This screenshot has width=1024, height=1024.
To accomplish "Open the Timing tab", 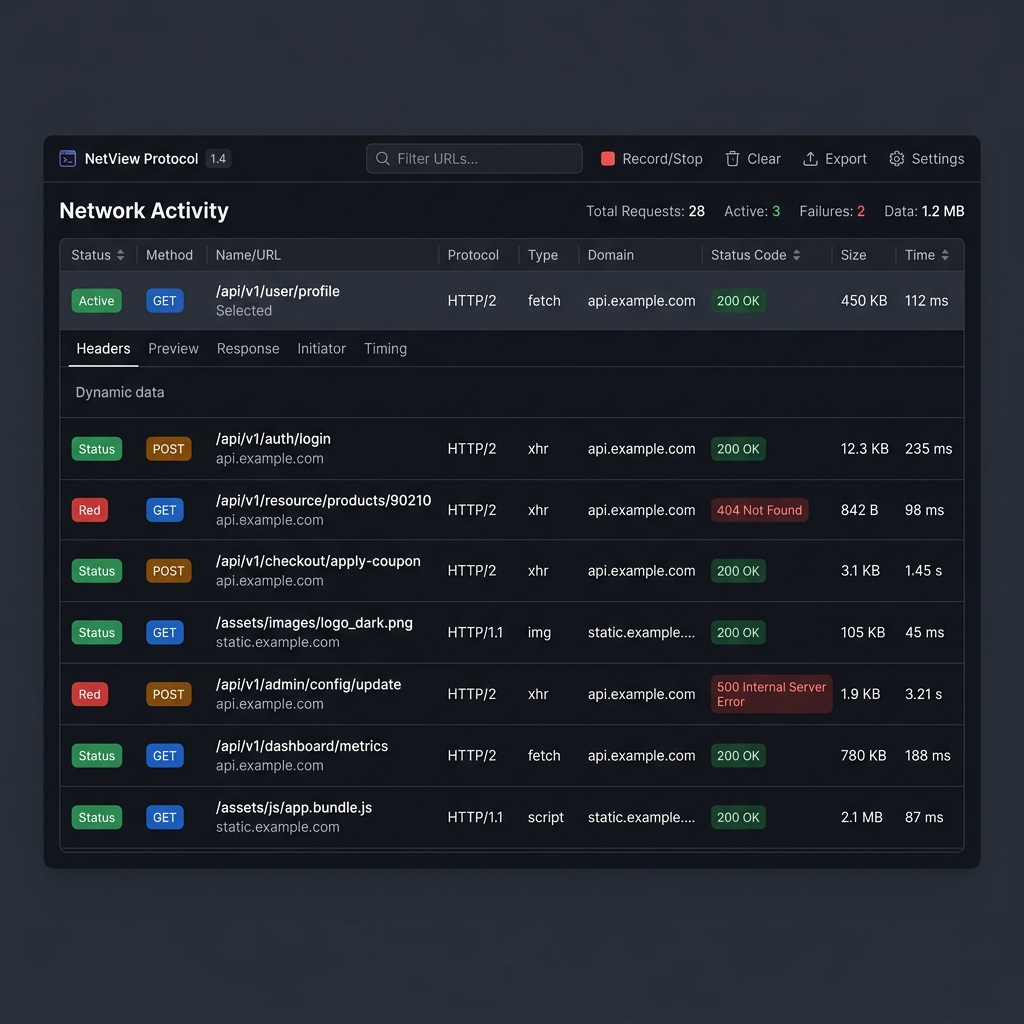I will pyautogui.click(x=385, y=349).
